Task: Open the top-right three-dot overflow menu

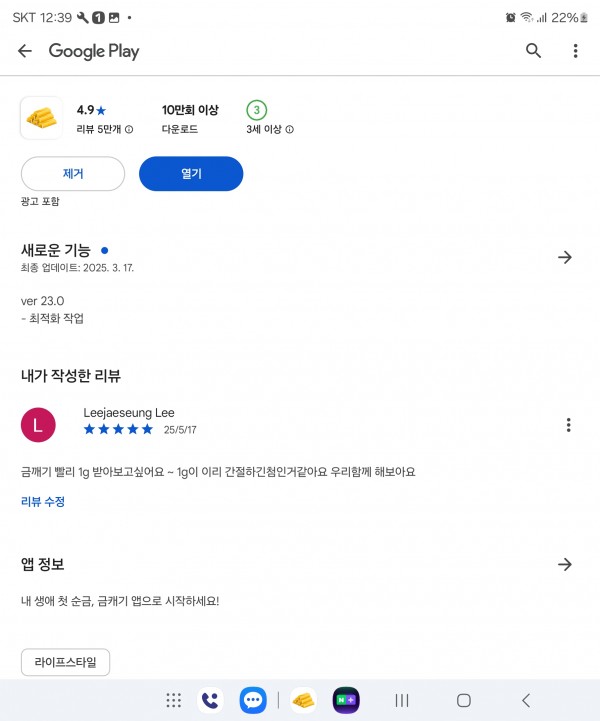Action: coord(575,51)
